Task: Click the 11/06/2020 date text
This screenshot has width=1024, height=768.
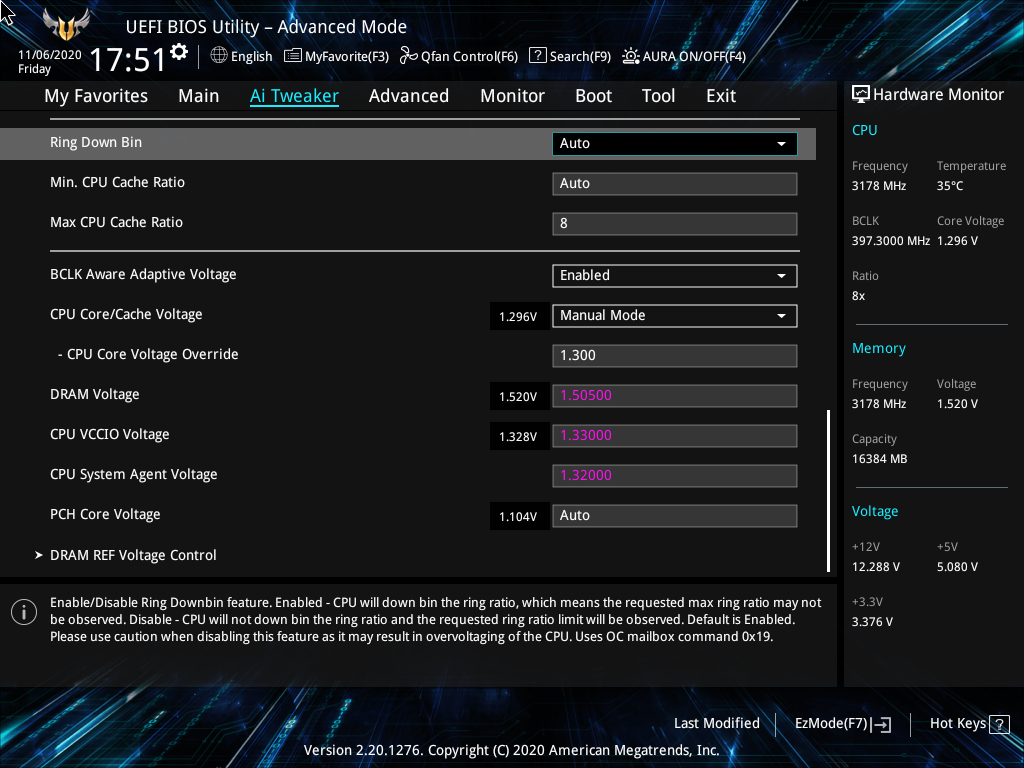Action: pos(50,55)
